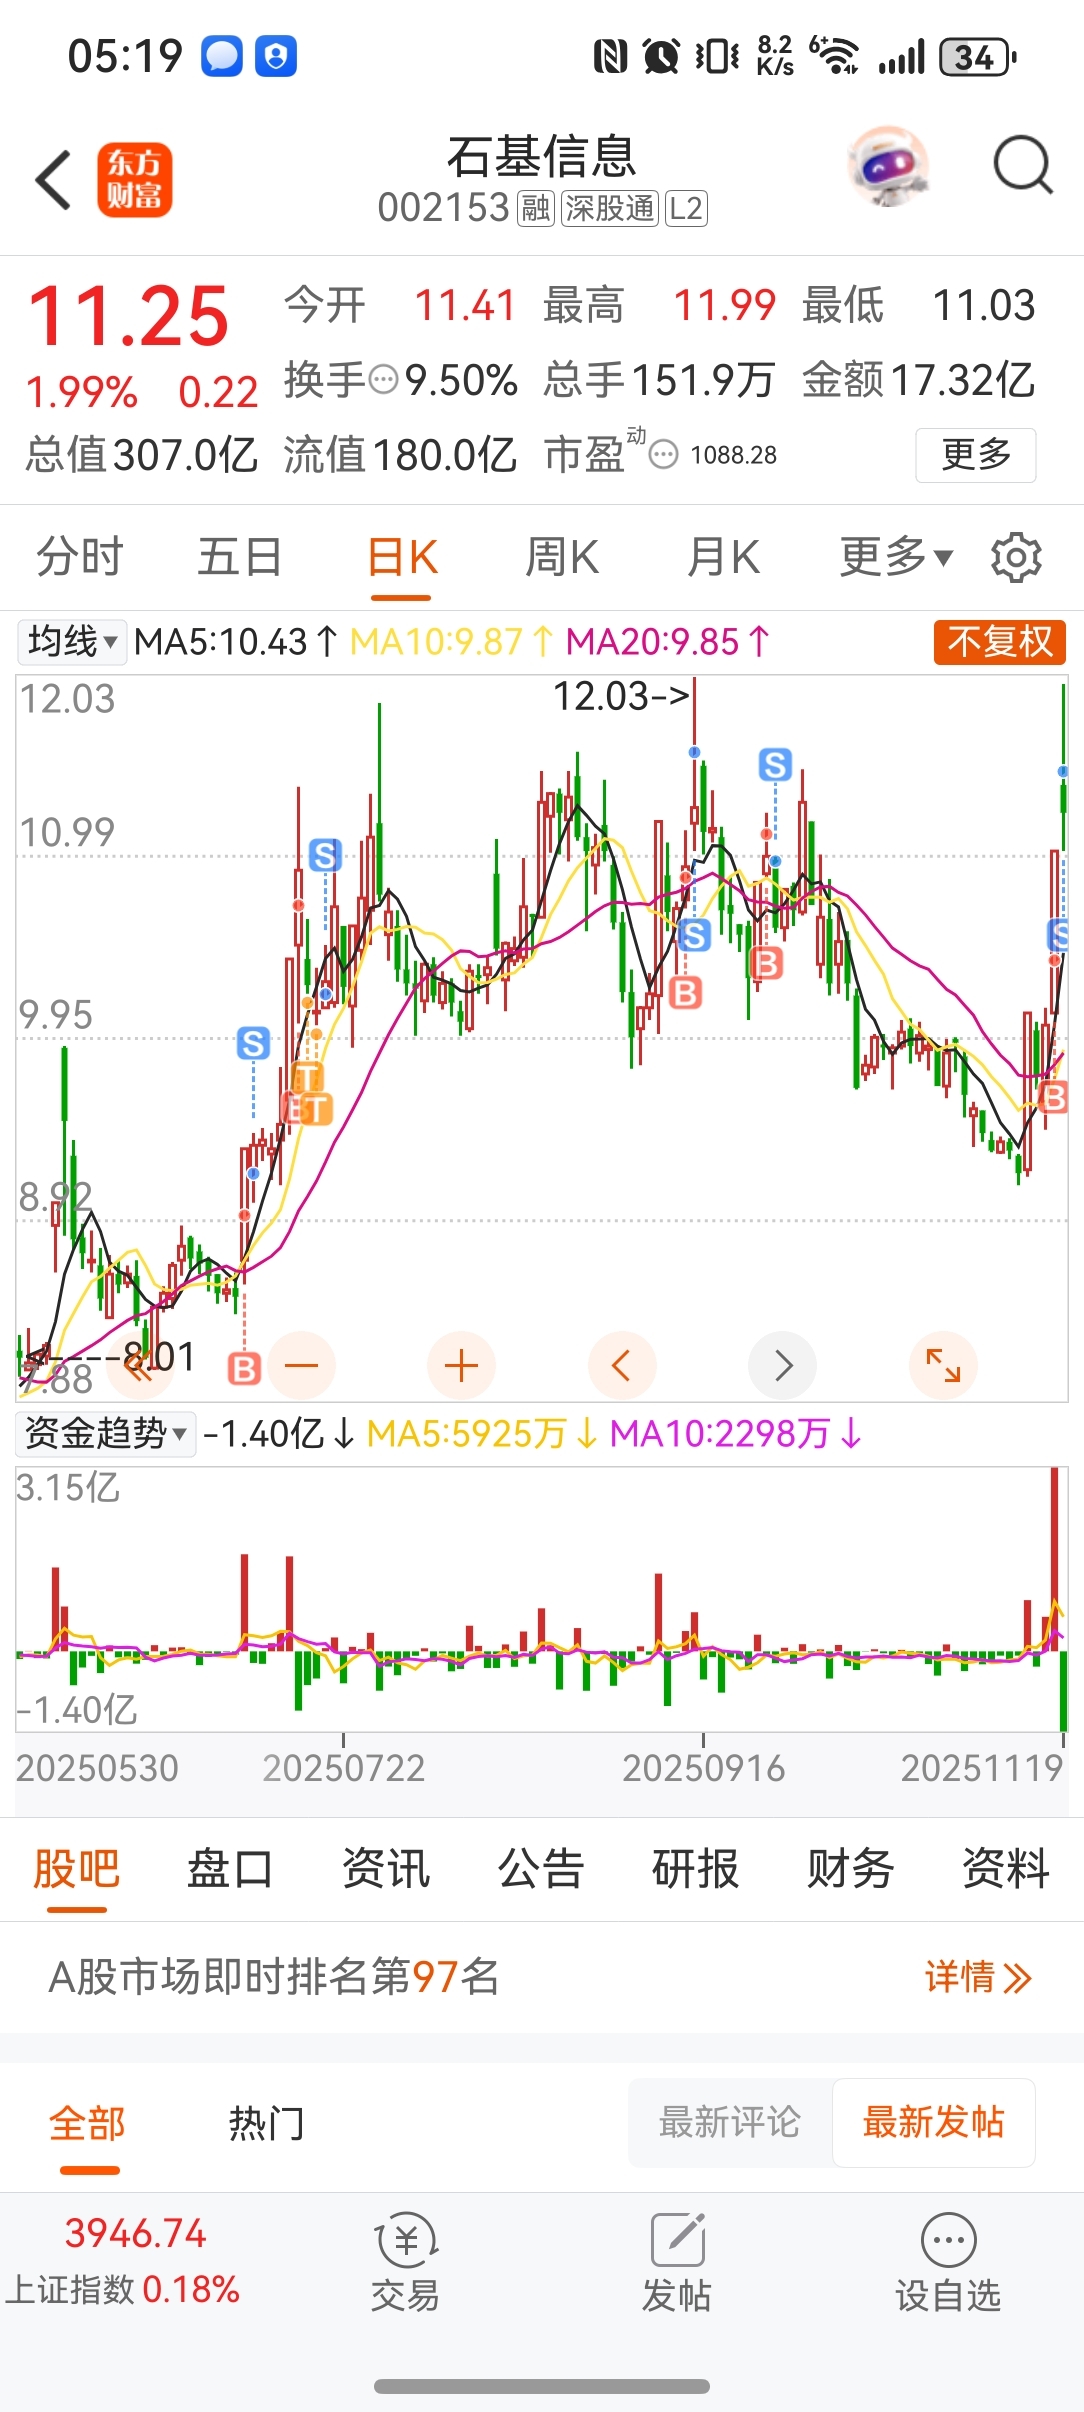Screen dimensions: 1084x2412
Task: Tap the 交易 yen icon
Action: click(x=406, y=2239)
